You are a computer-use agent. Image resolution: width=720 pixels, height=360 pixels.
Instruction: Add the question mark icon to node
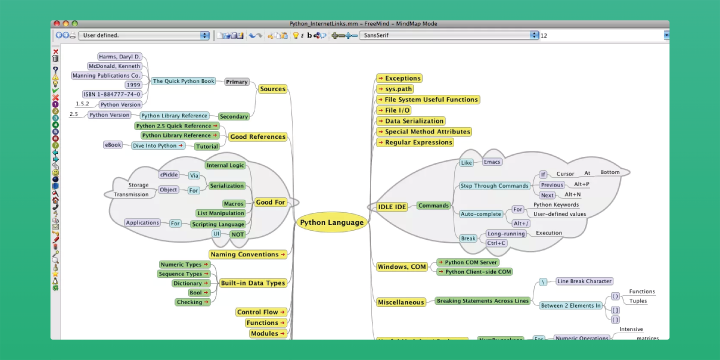(x=56, y=69)
